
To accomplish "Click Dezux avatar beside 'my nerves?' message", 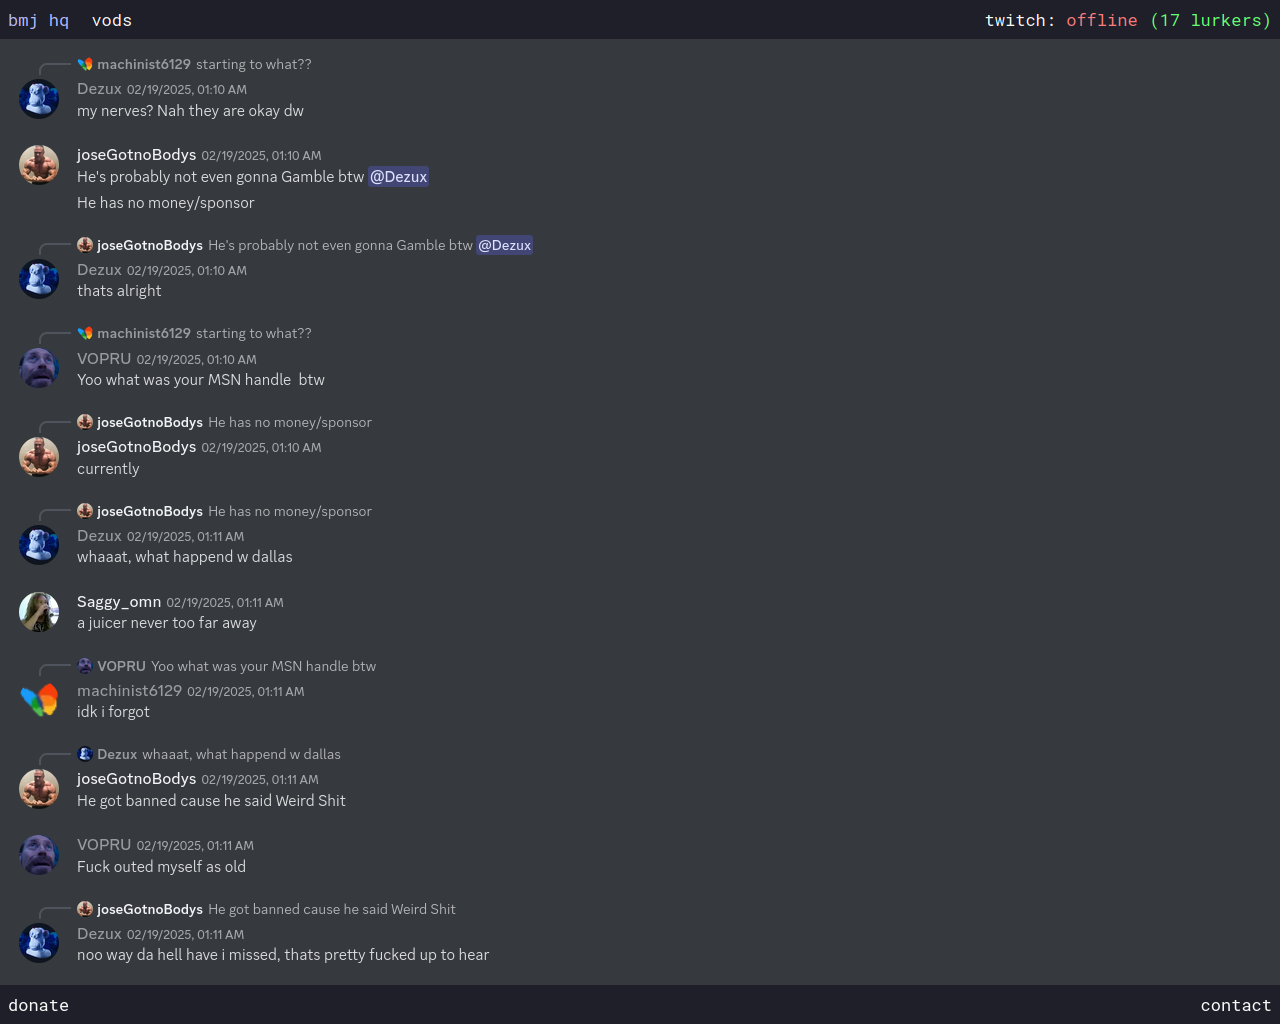I will [x=39, y=99].
